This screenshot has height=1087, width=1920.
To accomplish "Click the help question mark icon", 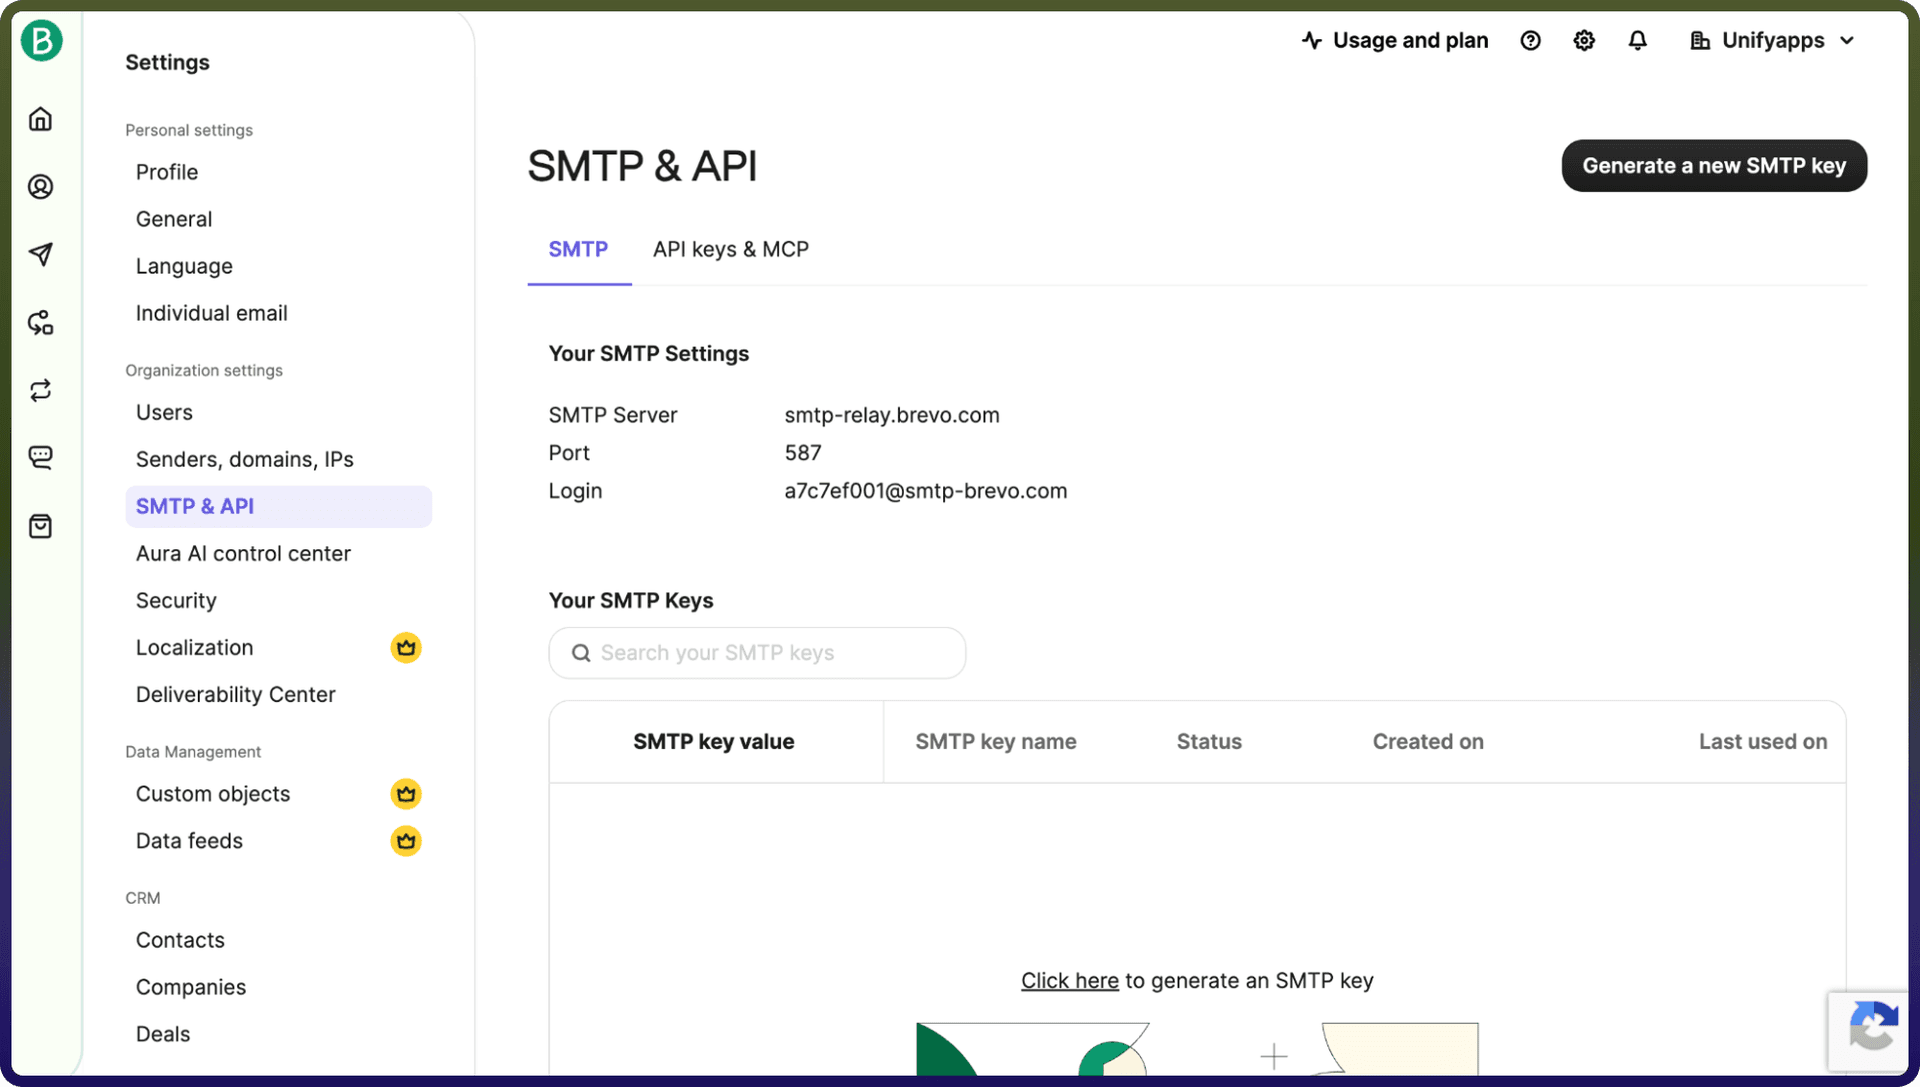I will pyautogui.click(x=1530, y=41).
